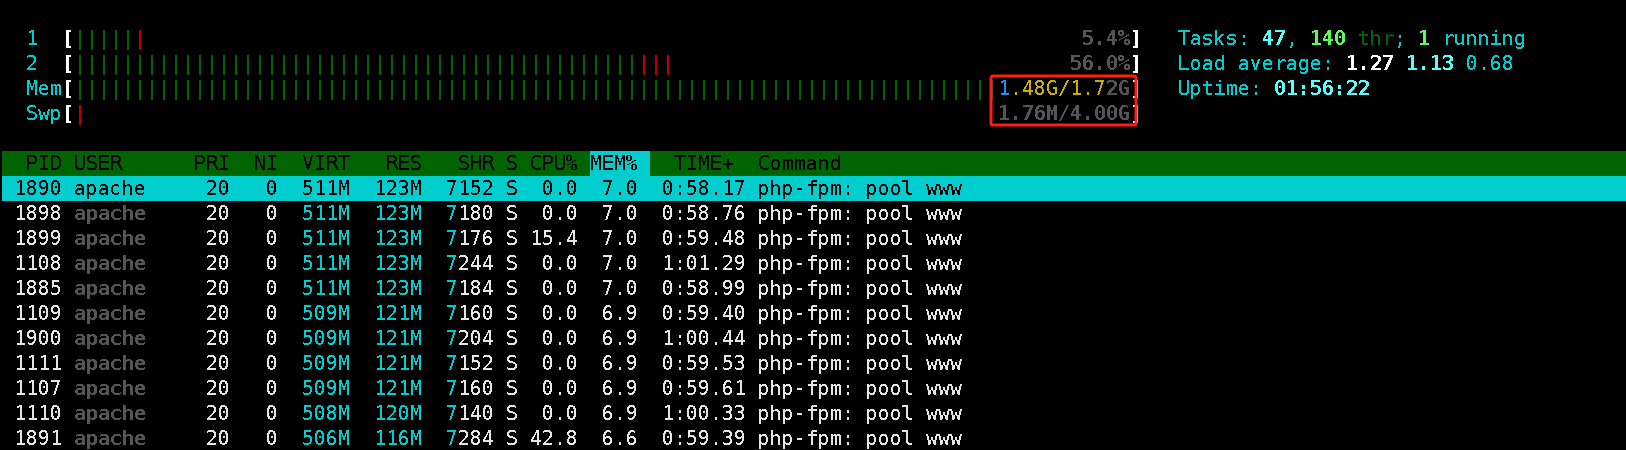The image size is (1626, 450).
Task: Click the NI column header
Action: coord(265,163)
